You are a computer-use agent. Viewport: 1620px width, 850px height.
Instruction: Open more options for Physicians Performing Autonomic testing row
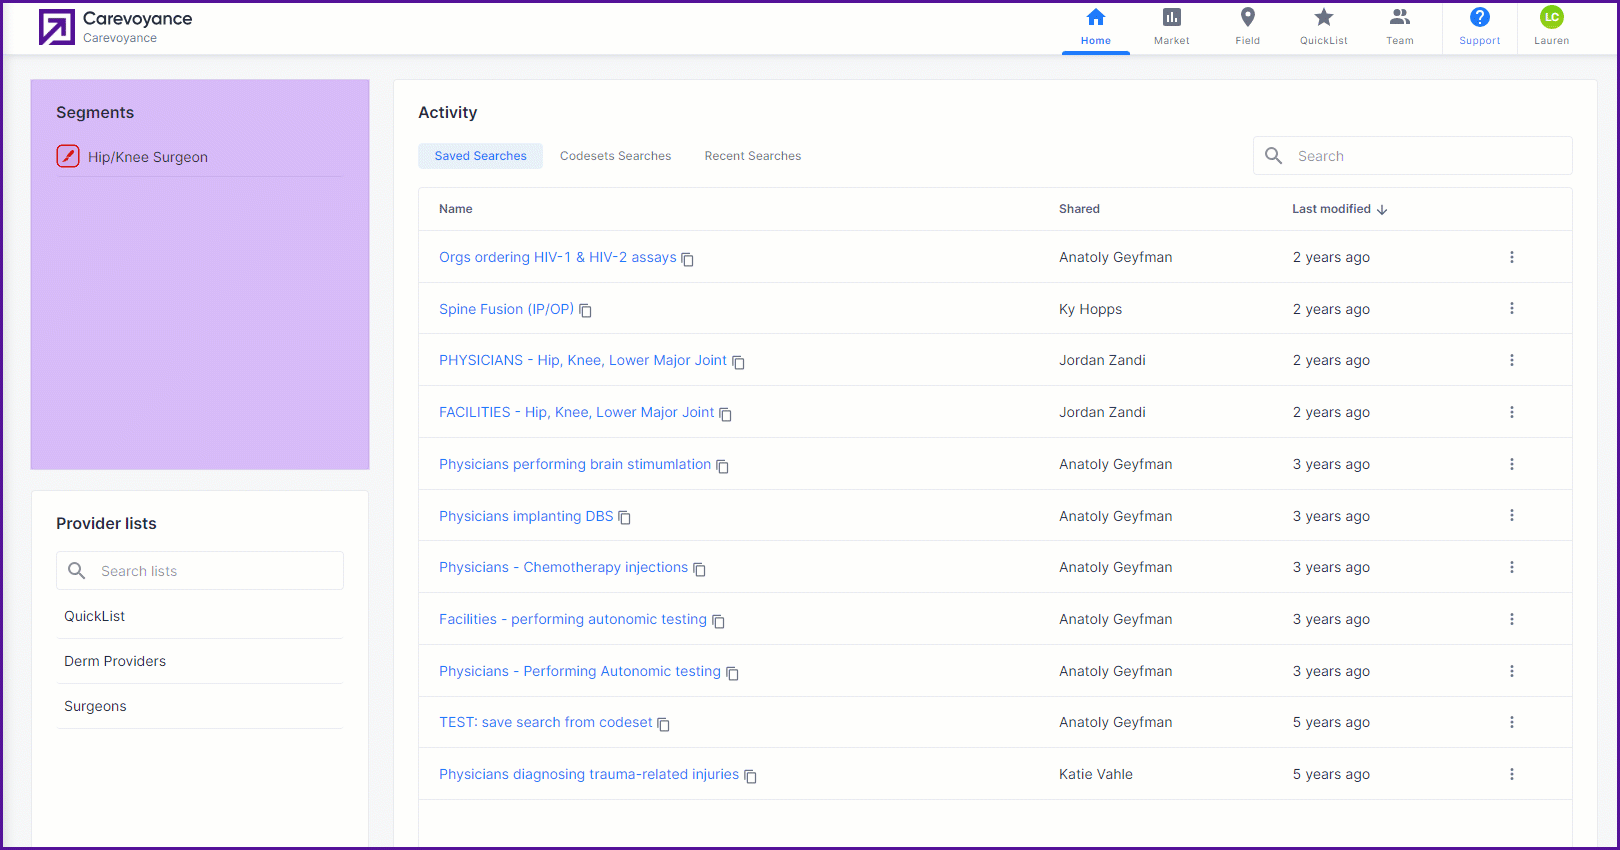pyautogui.click(x=1512, y=671)
